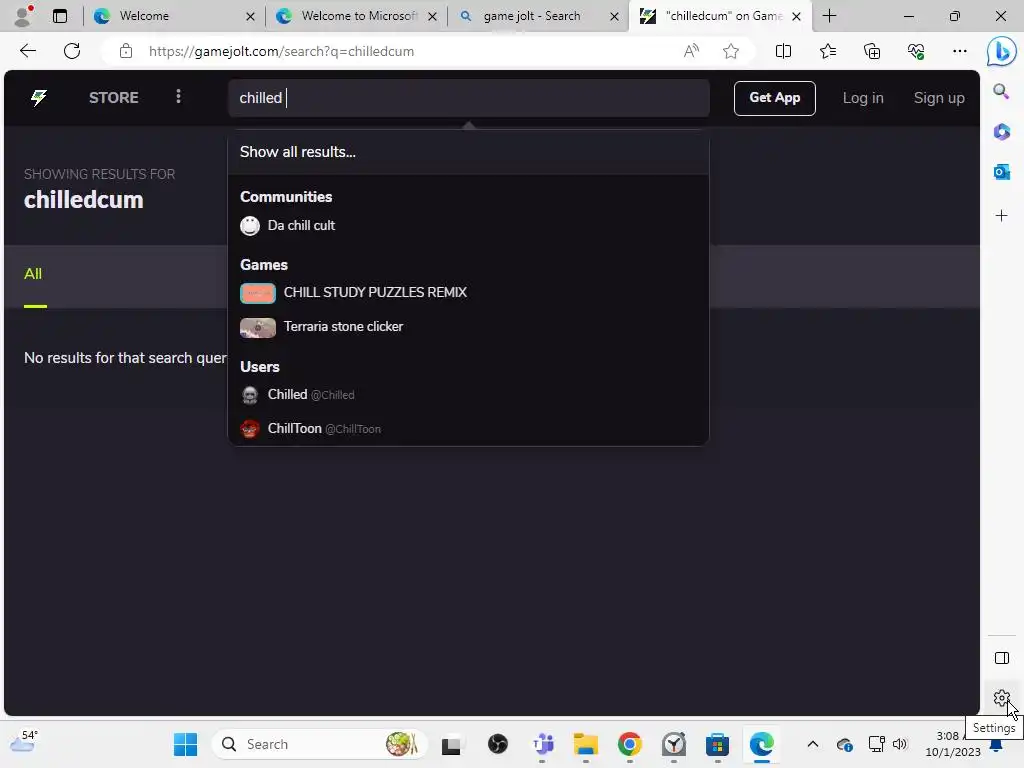Open Microsoft Teams from taskbar
Viewport: 1024px width, 768px height.
(x=542, y=744)
